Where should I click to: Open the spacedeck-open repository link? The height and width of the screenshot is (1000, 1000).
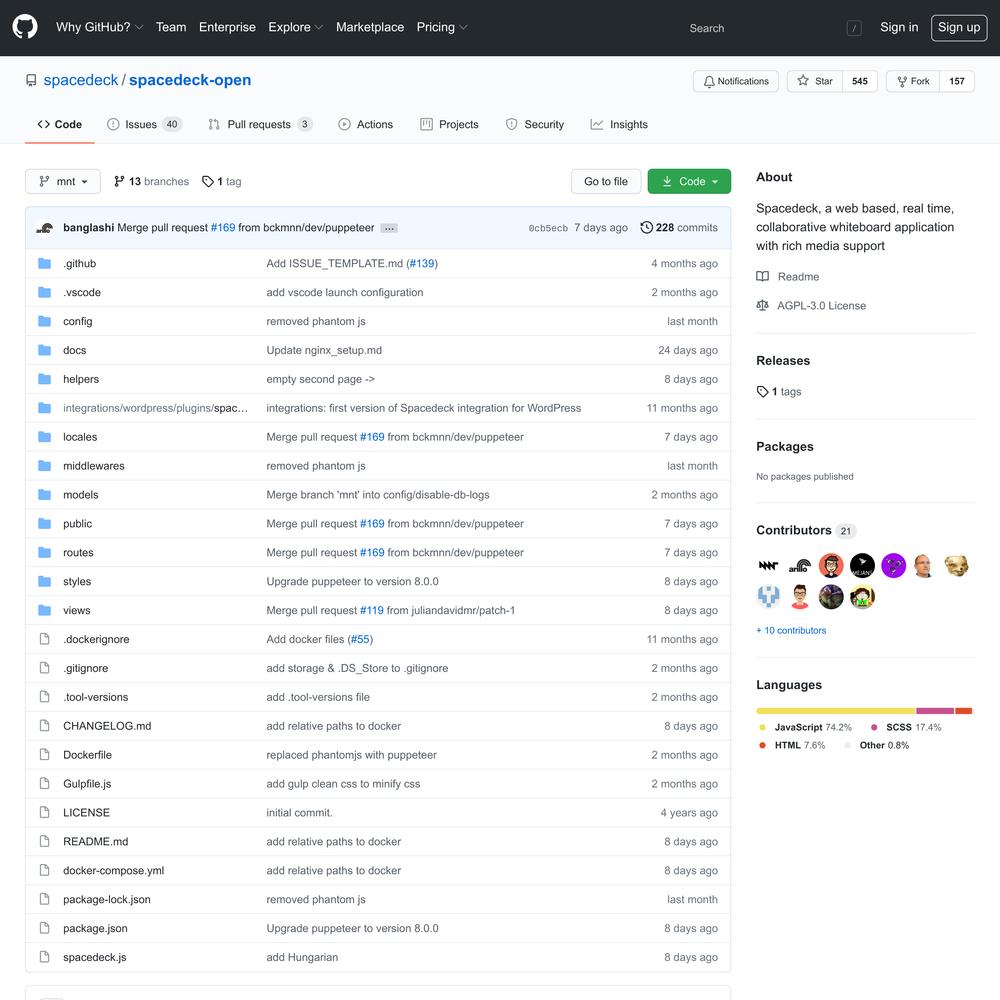click(x=190, y=80)
